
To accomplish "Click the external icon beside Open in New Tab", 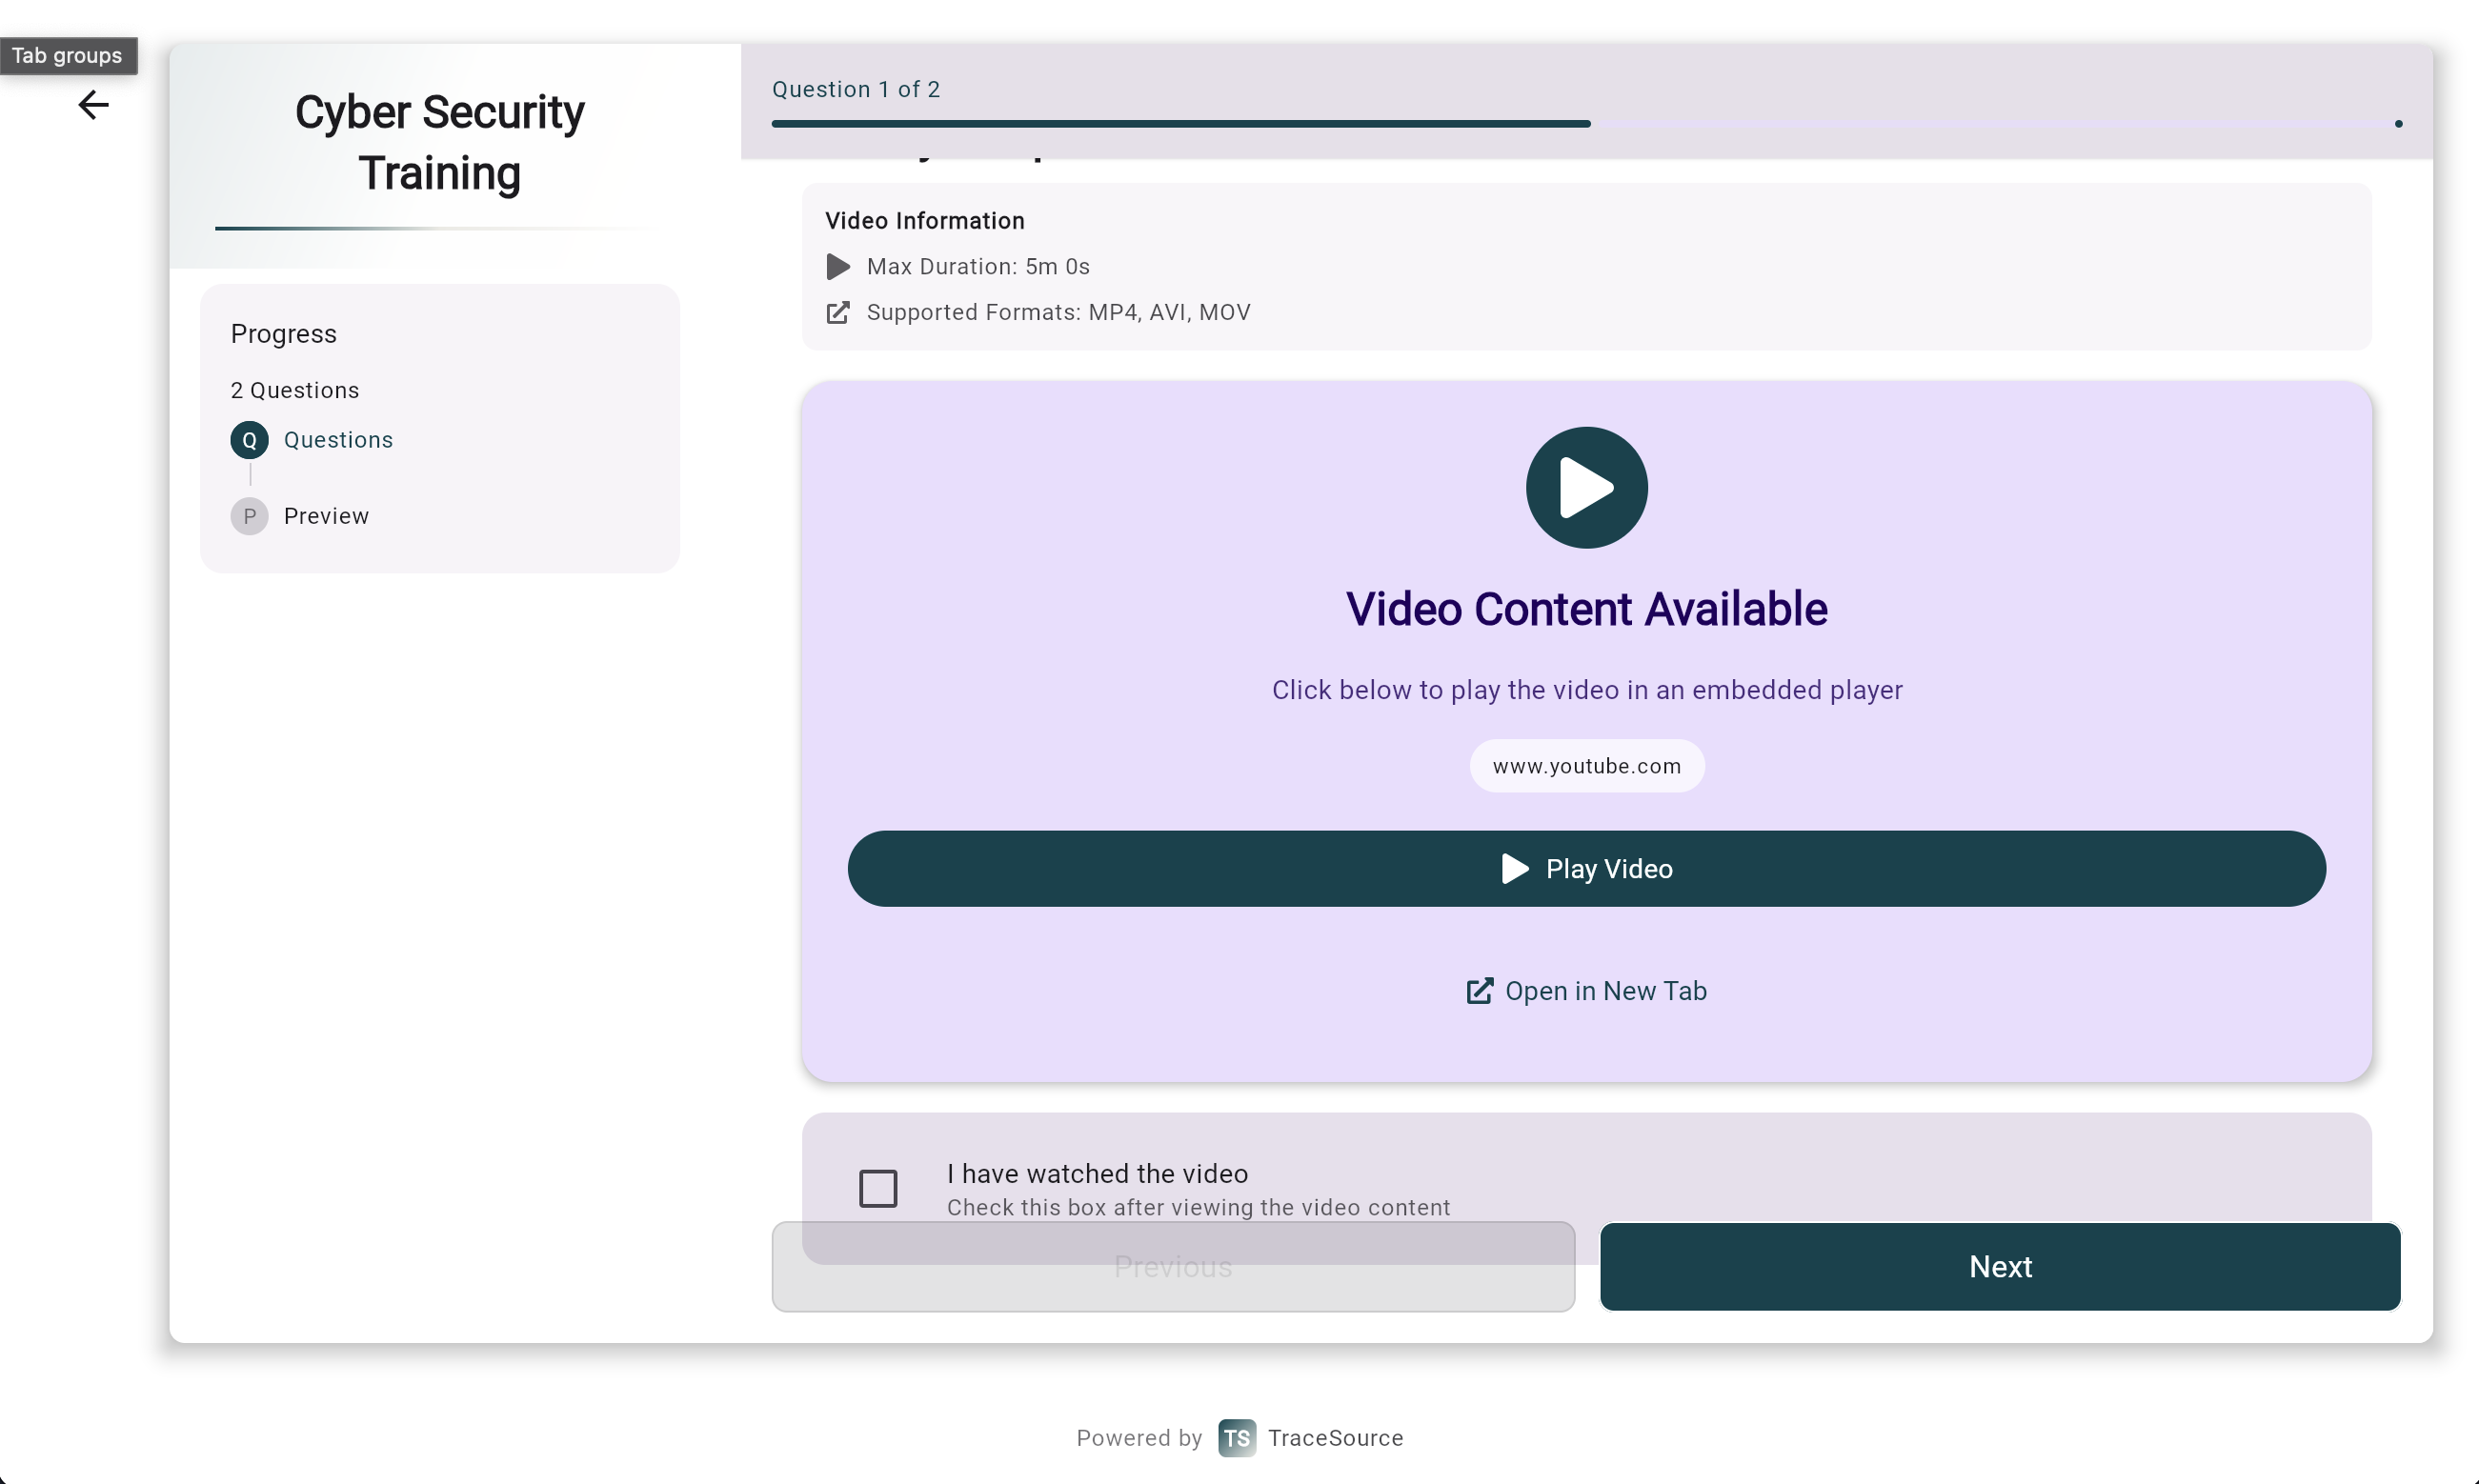I will [1479, 991].
